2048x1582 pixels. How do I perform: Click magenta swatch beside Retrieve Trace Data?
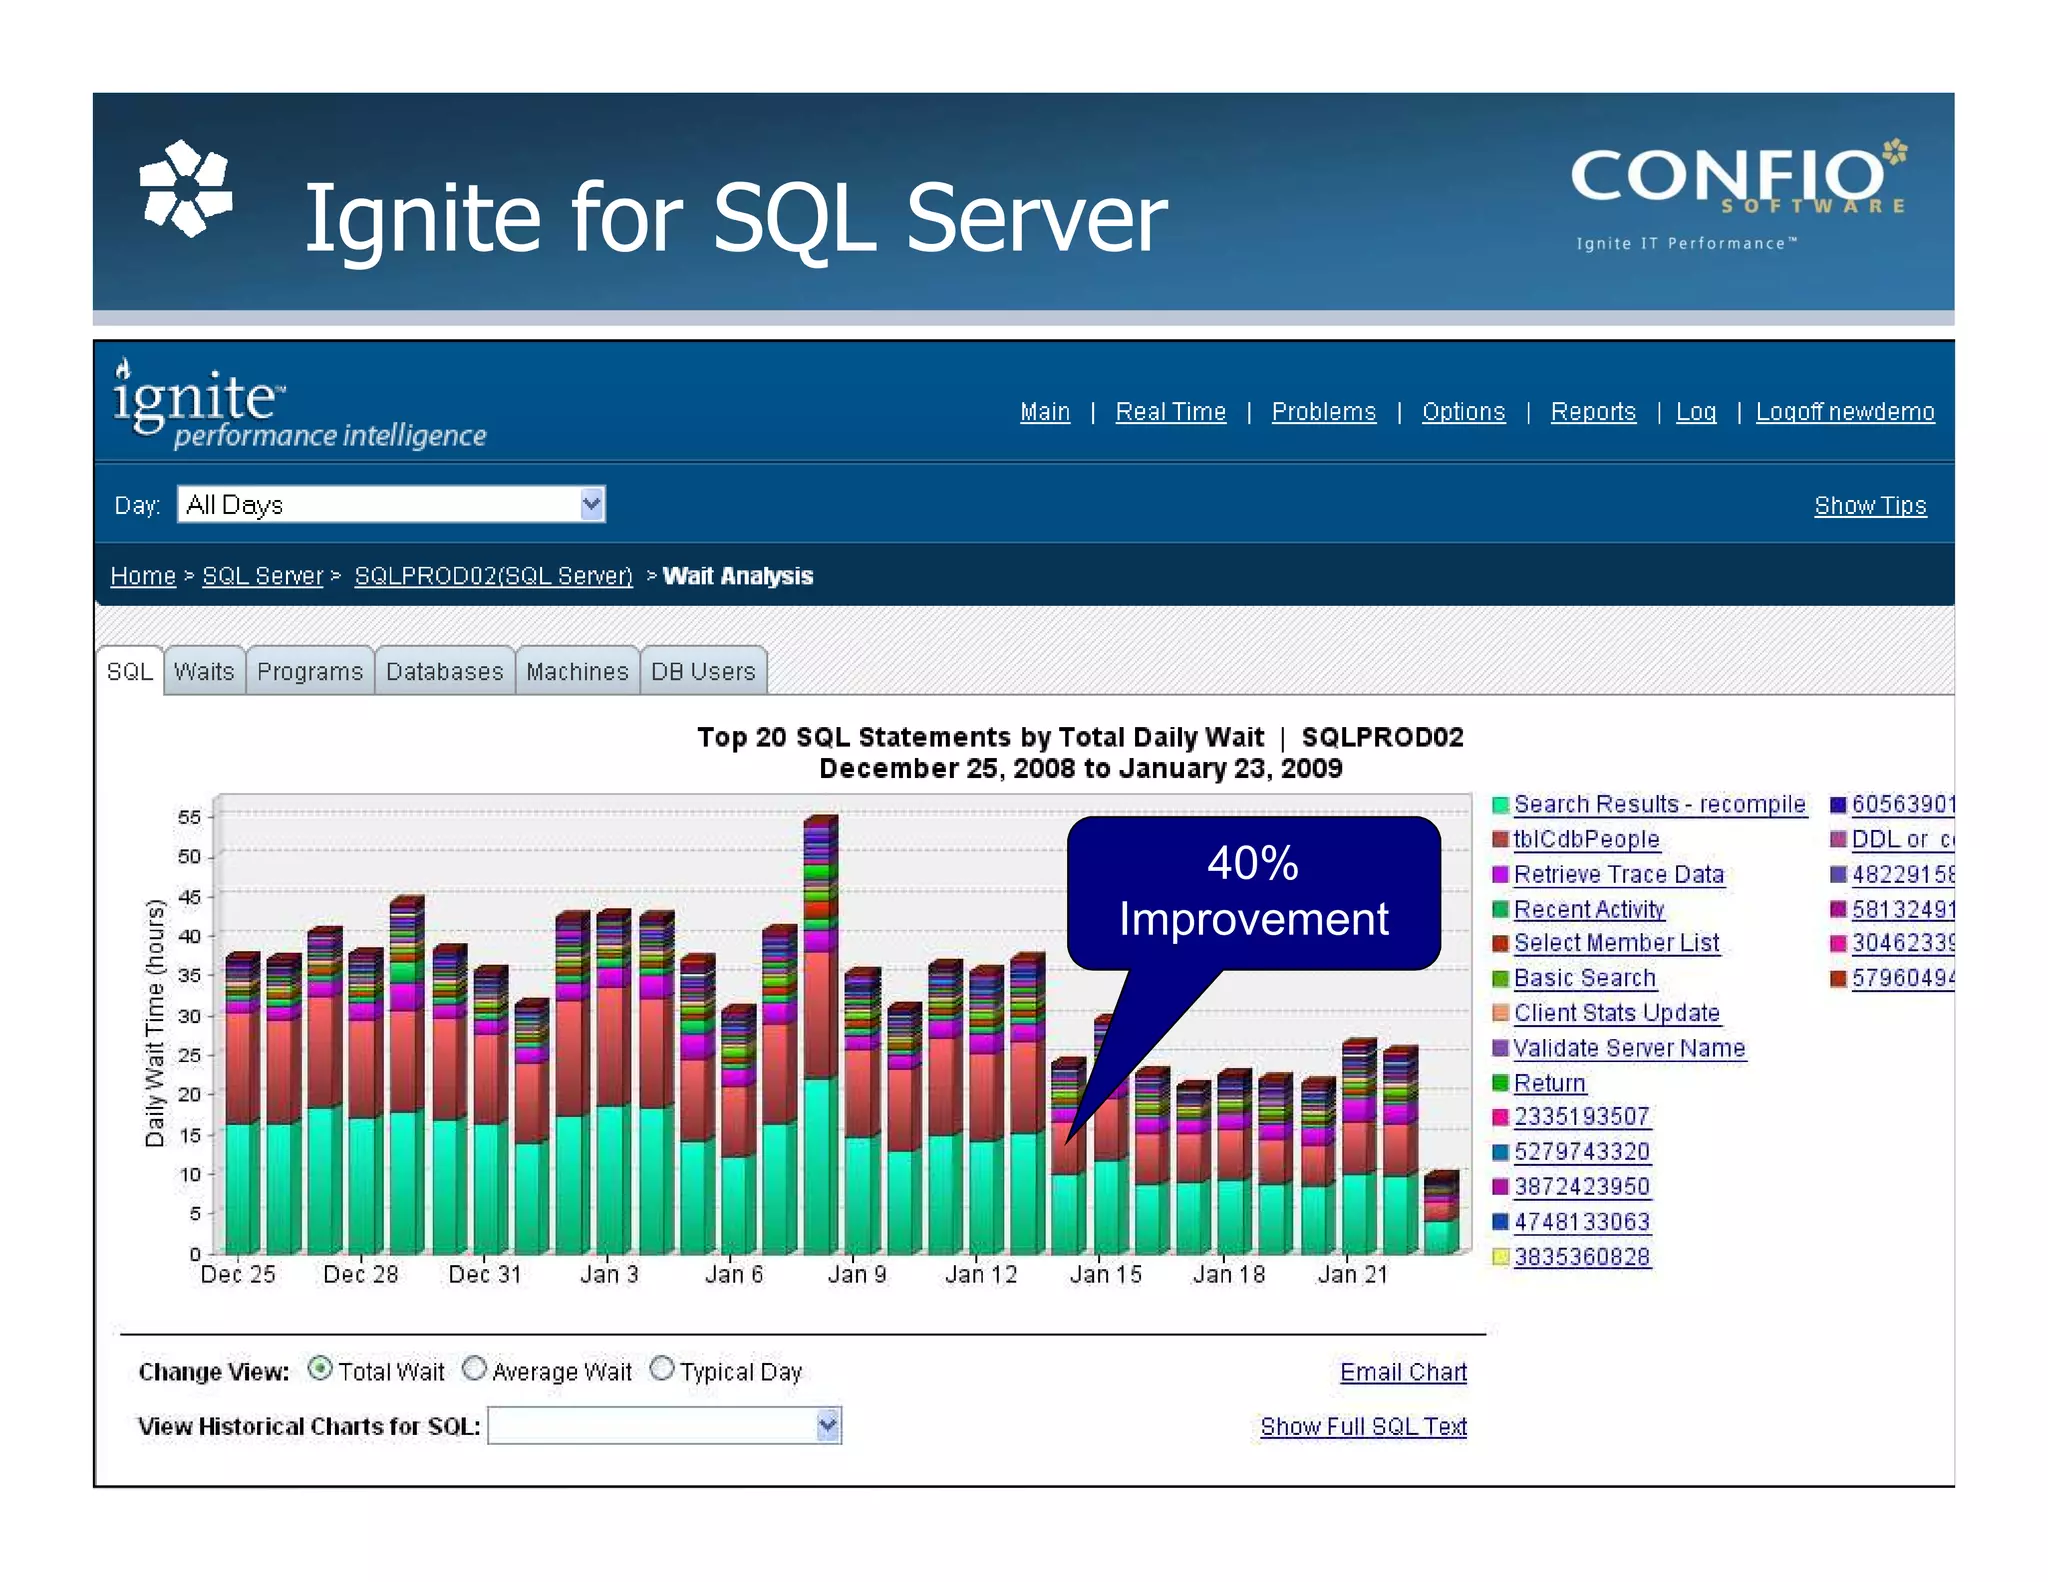coord(1500,875)
